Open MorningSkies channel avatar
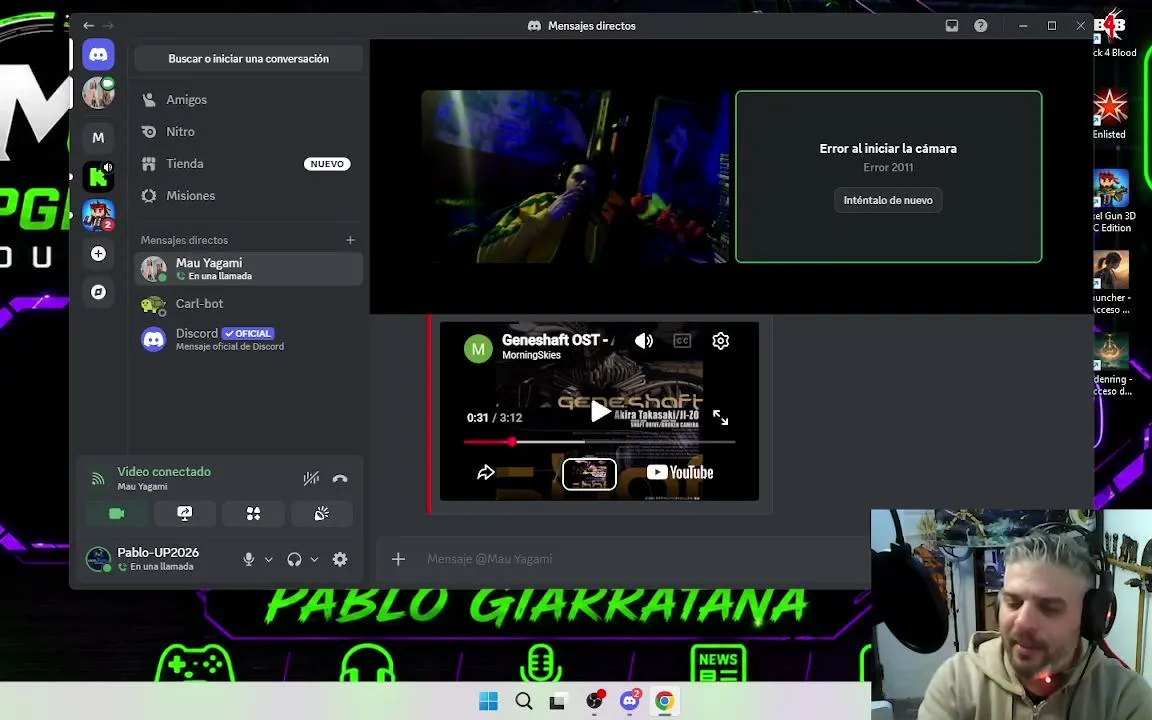This screenshot has width=1152, height=720. click(x=478, y=348)
